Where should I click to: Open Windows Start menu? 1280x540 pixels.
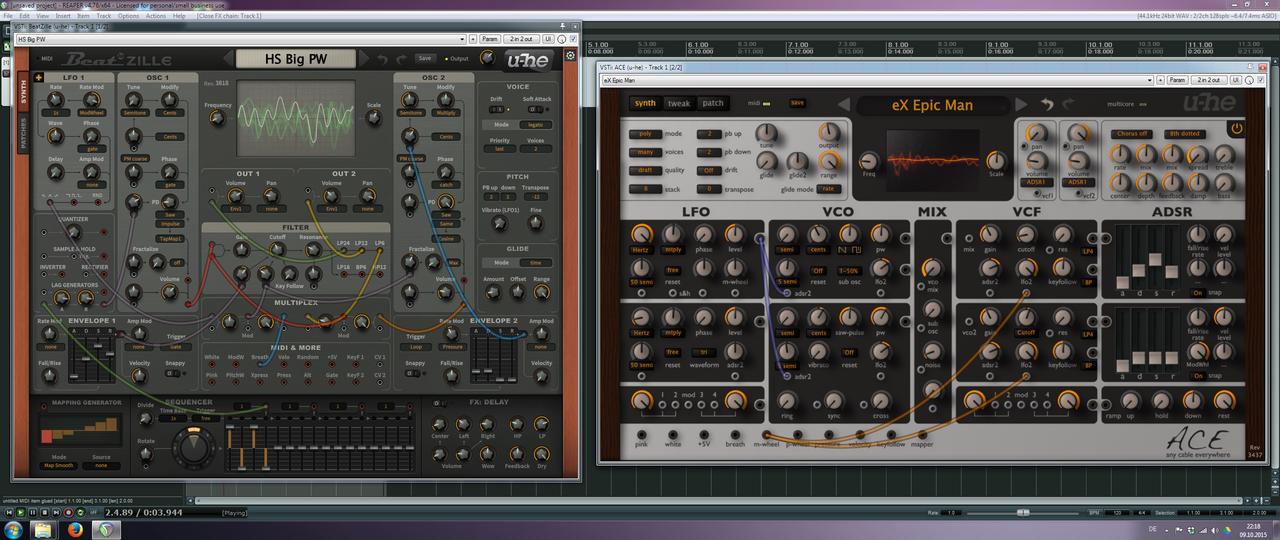tap(14, 529)
